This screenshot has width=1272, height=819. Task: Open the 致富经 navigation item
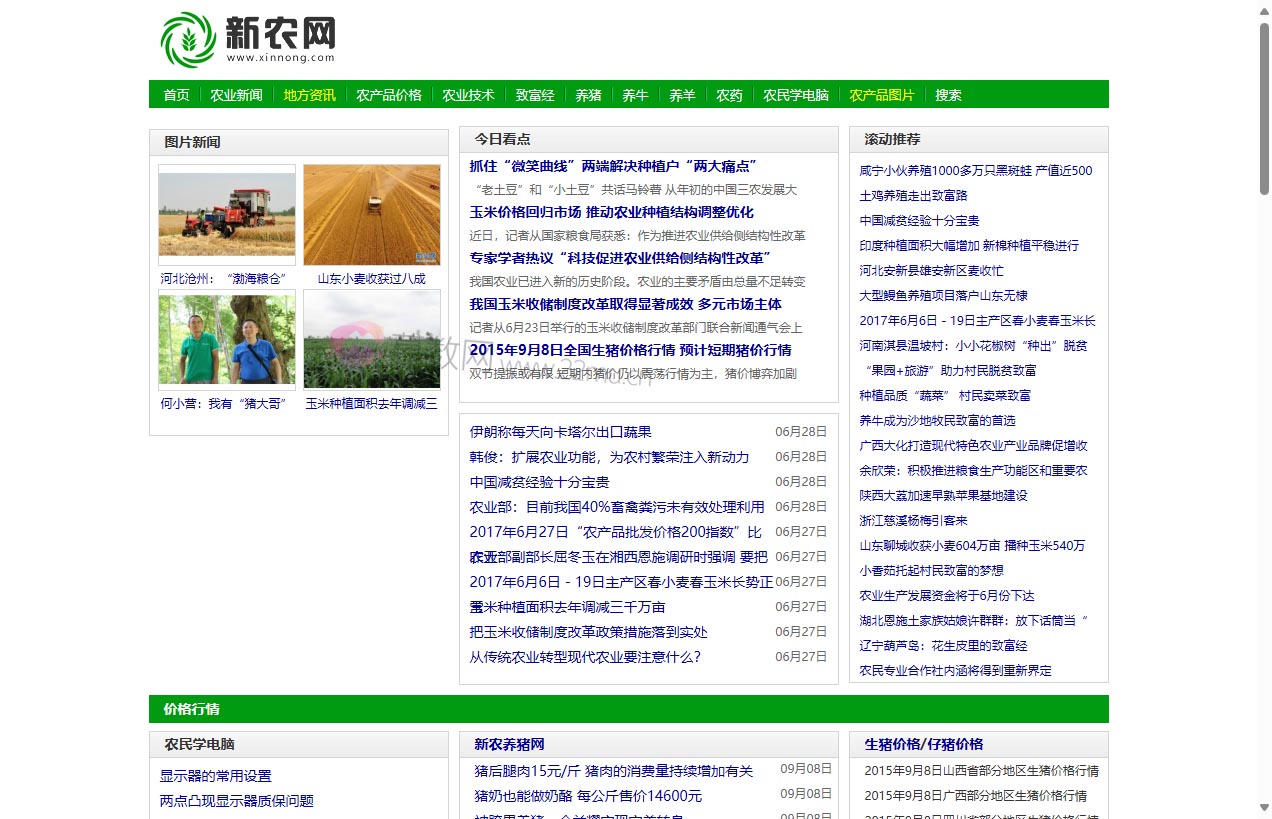[x=534, y=94]
